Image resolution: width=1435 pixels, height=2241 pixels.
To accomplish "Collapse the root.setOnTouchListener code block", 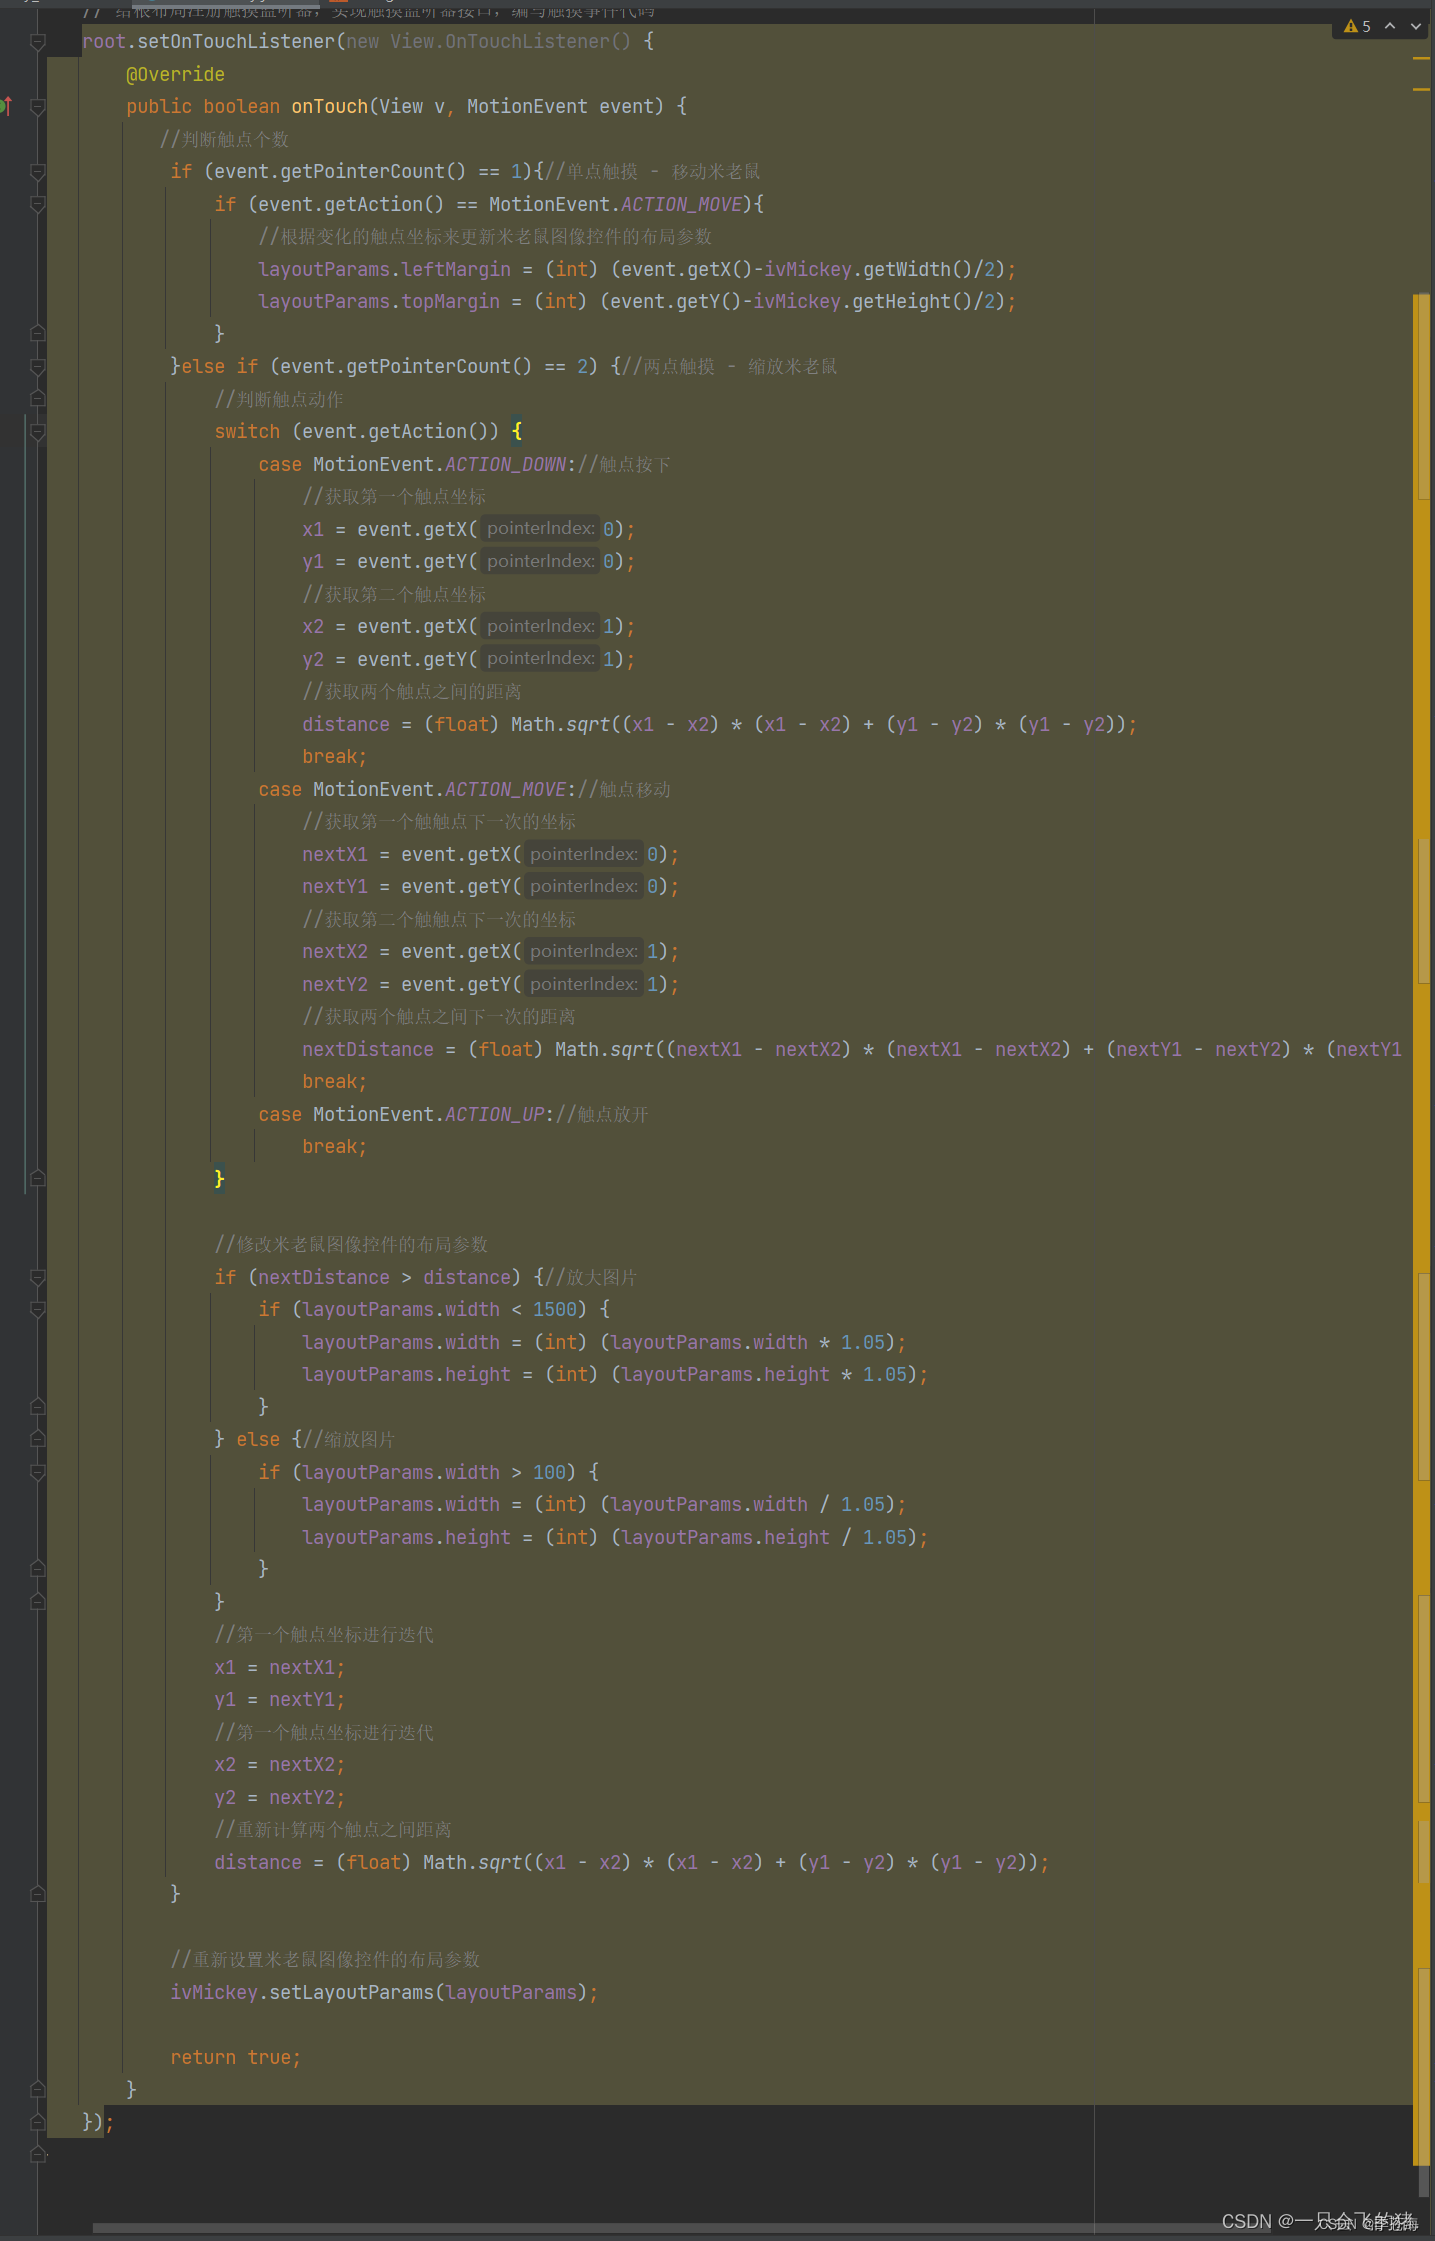I will click(x=38, y=41).
